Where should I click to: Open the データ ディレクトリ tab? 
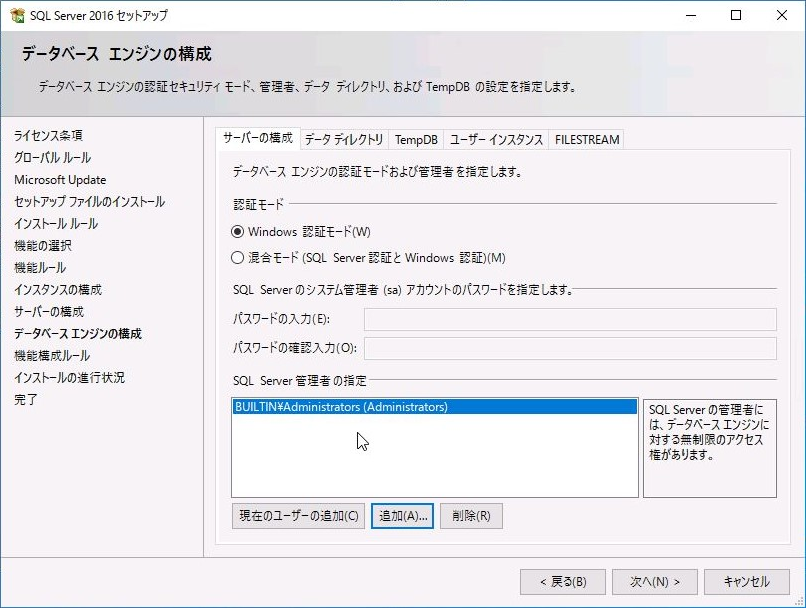[x=344, y=140]
